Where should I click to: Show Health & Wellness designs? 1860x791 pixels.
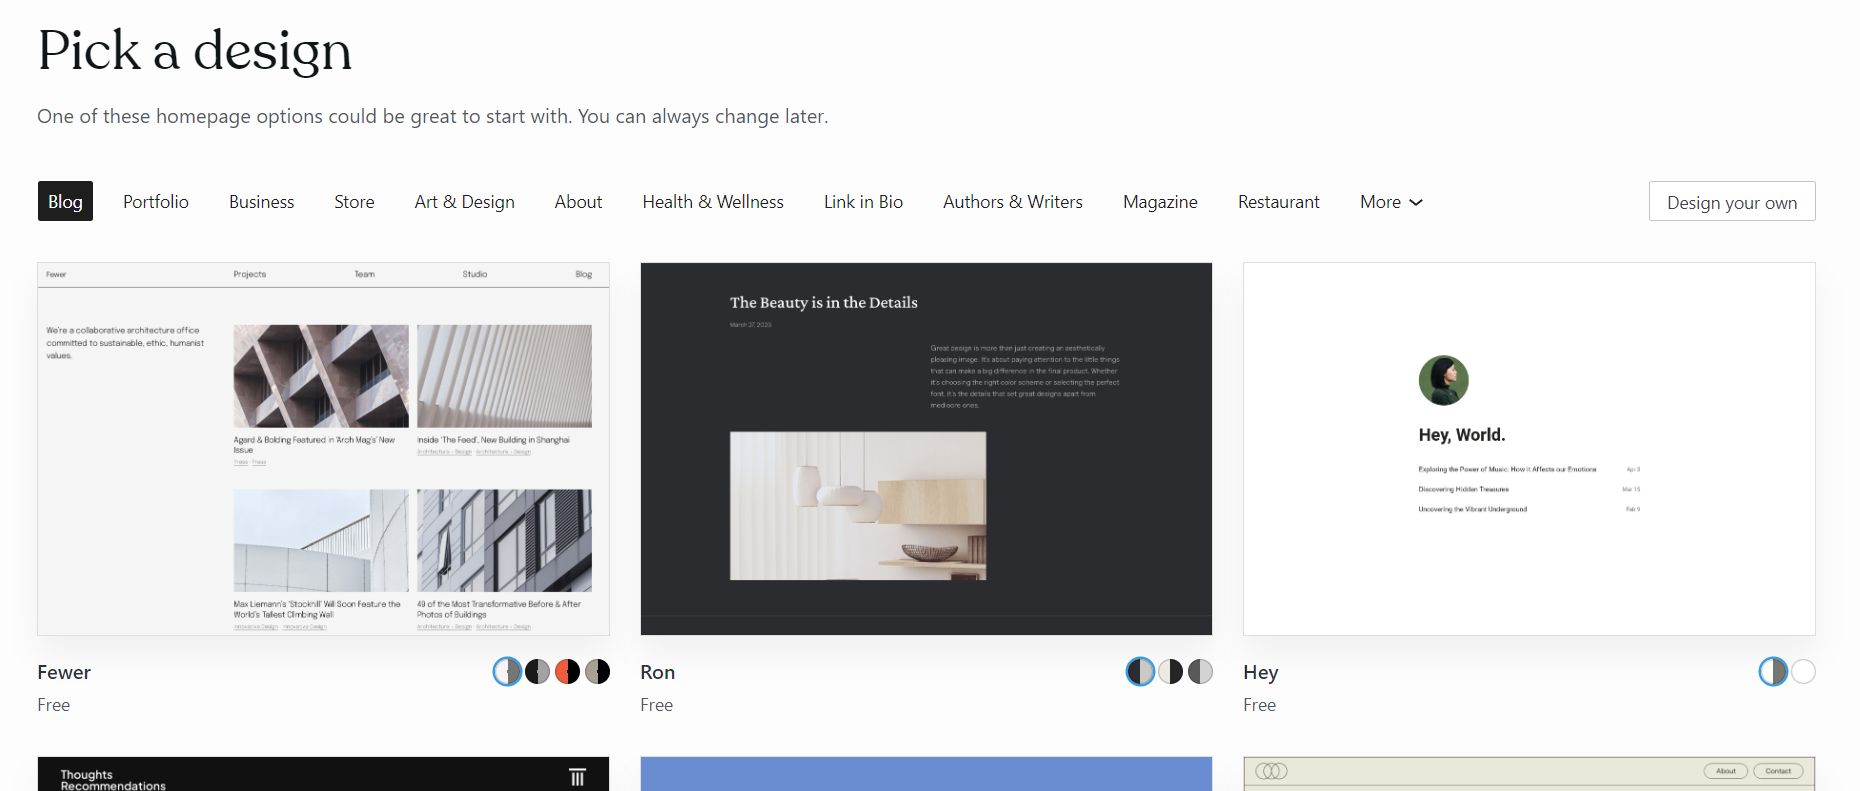point(713,202)
